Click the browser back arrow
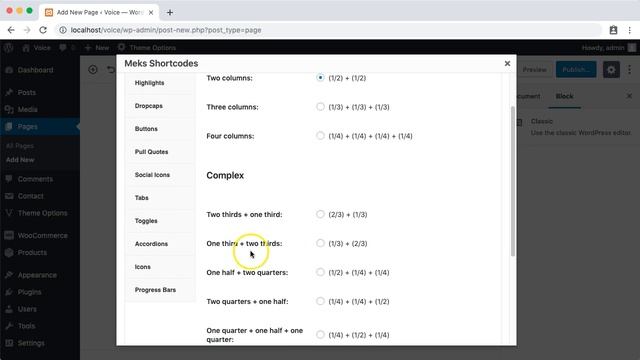 (x=11, y=30)
